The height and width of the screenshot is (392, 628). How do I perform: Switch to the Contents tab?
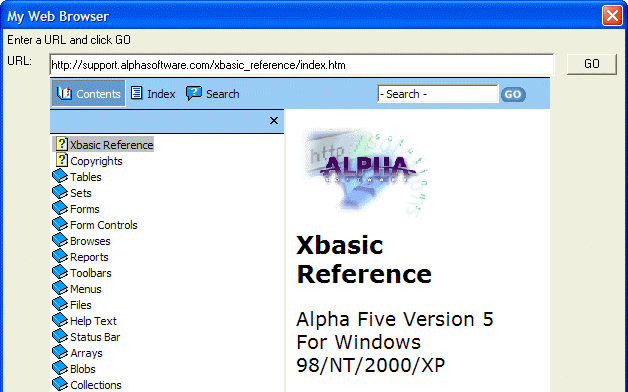[x=89, y=93]
